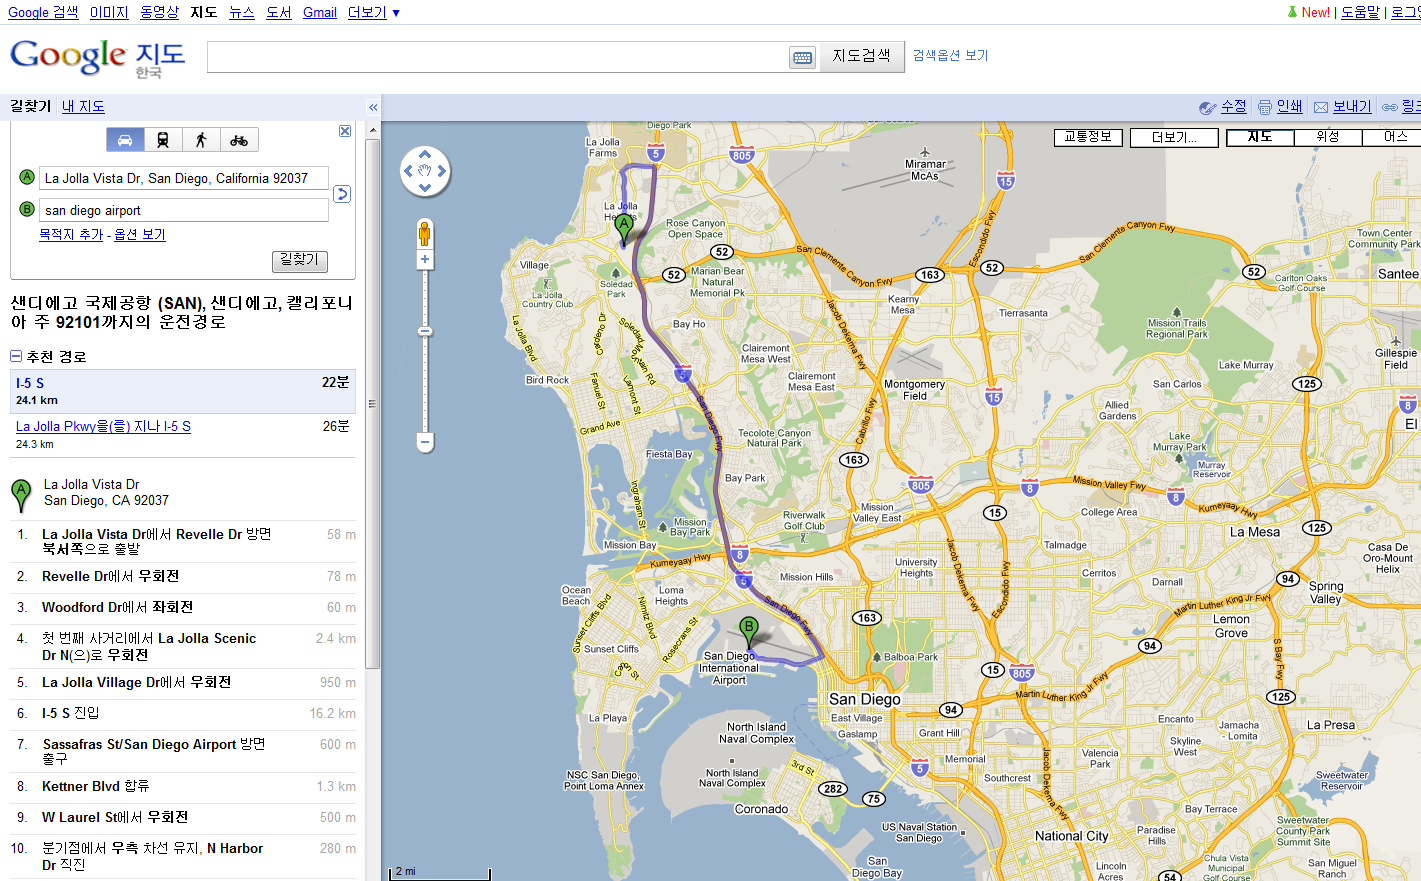Select the bicycling travel mode icon
The height and width of the screenshot is (881, 1421).
(239, 140)
